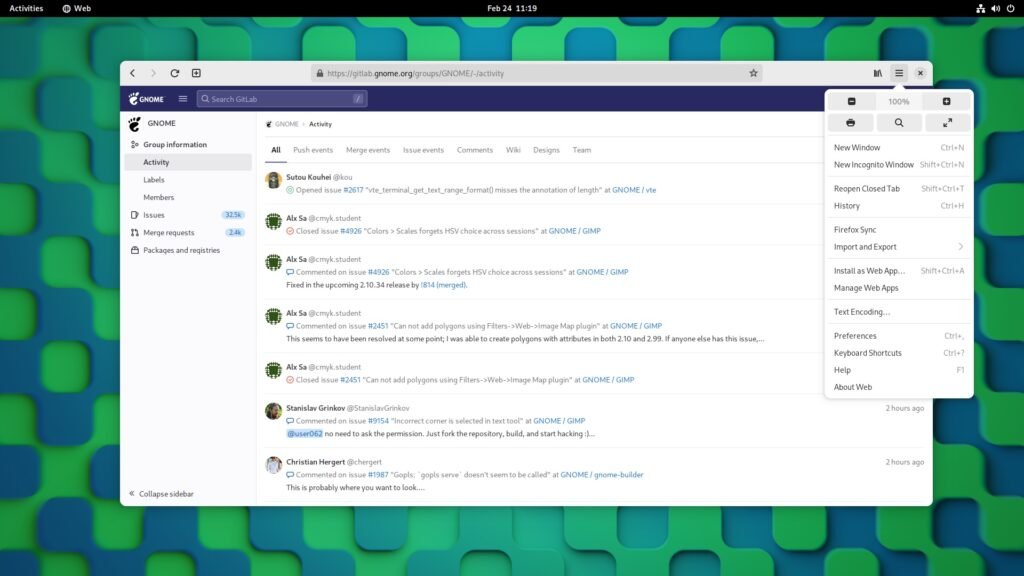This screenshot has width=1024, height=576.
Task: Click the site security lock icon
Action: 319,73
